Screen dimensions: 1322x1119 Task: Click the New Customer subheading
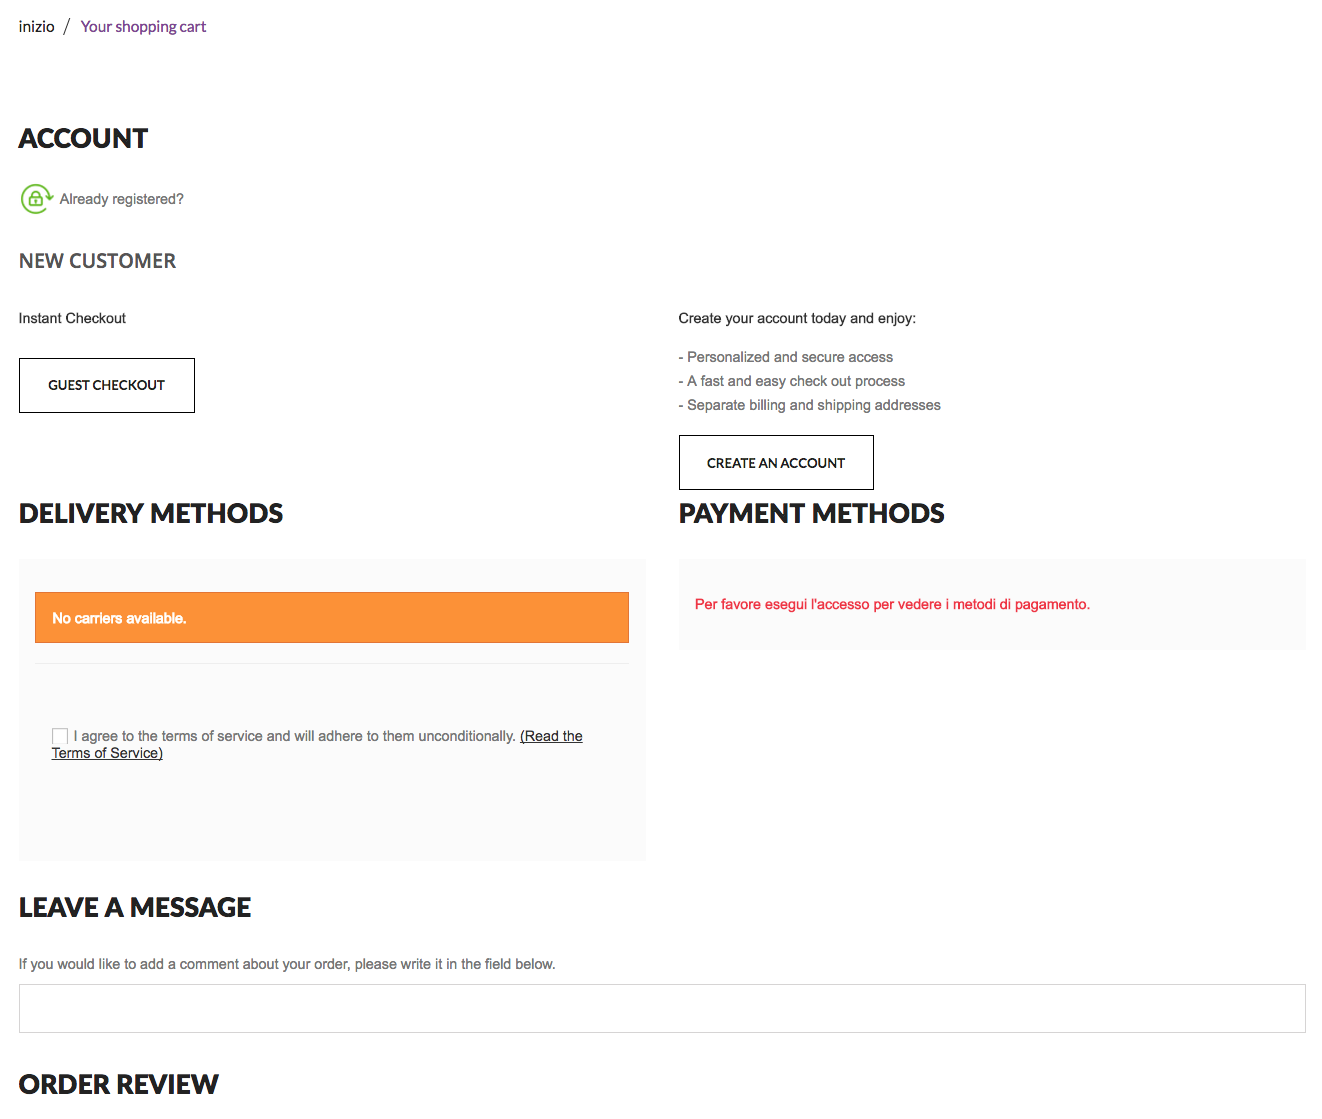(x=97, y=261)
